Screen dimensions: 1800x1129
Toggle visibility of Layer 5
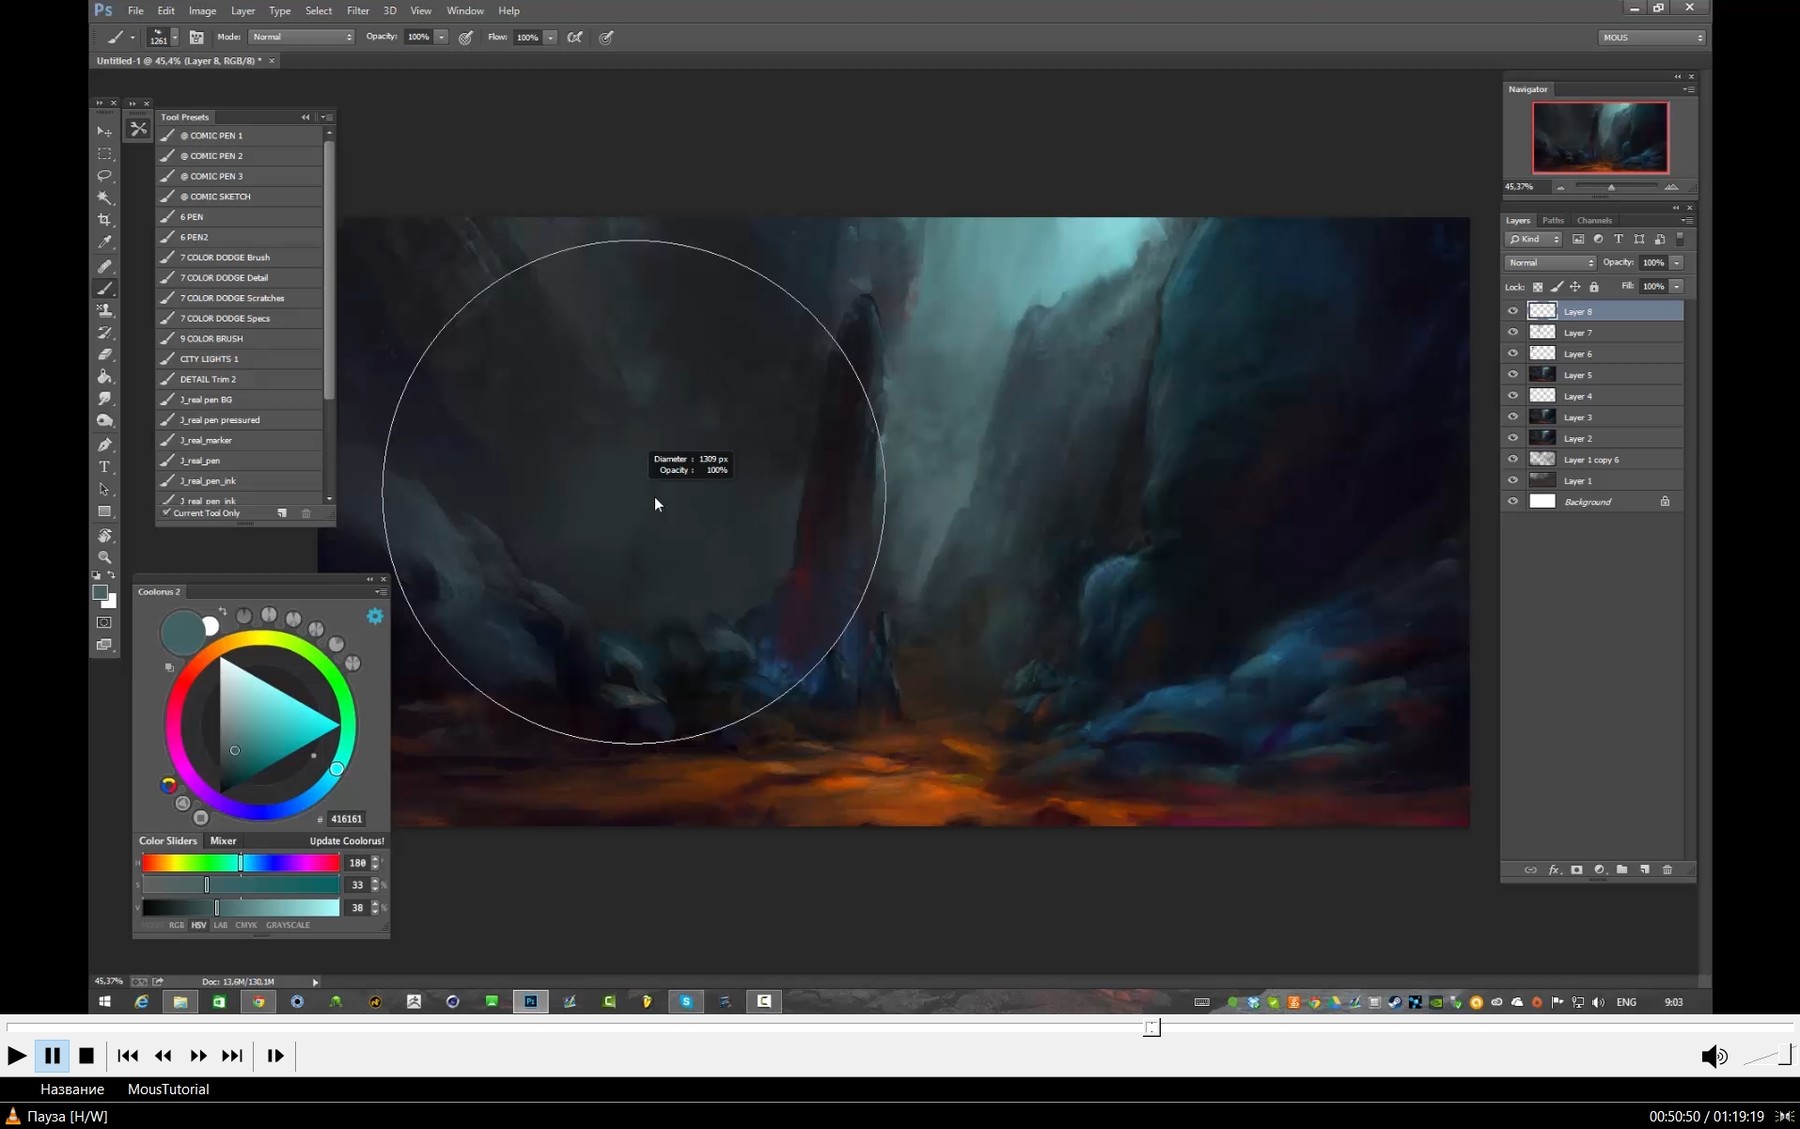pyautogui.click(x=1513, y=374)
